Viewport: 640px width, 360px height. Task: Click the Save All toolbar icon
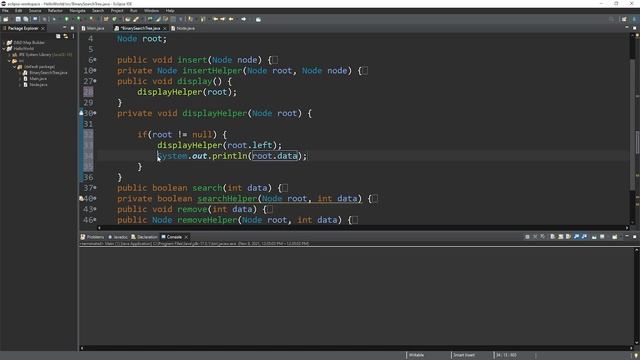click(x=26, y=19)
